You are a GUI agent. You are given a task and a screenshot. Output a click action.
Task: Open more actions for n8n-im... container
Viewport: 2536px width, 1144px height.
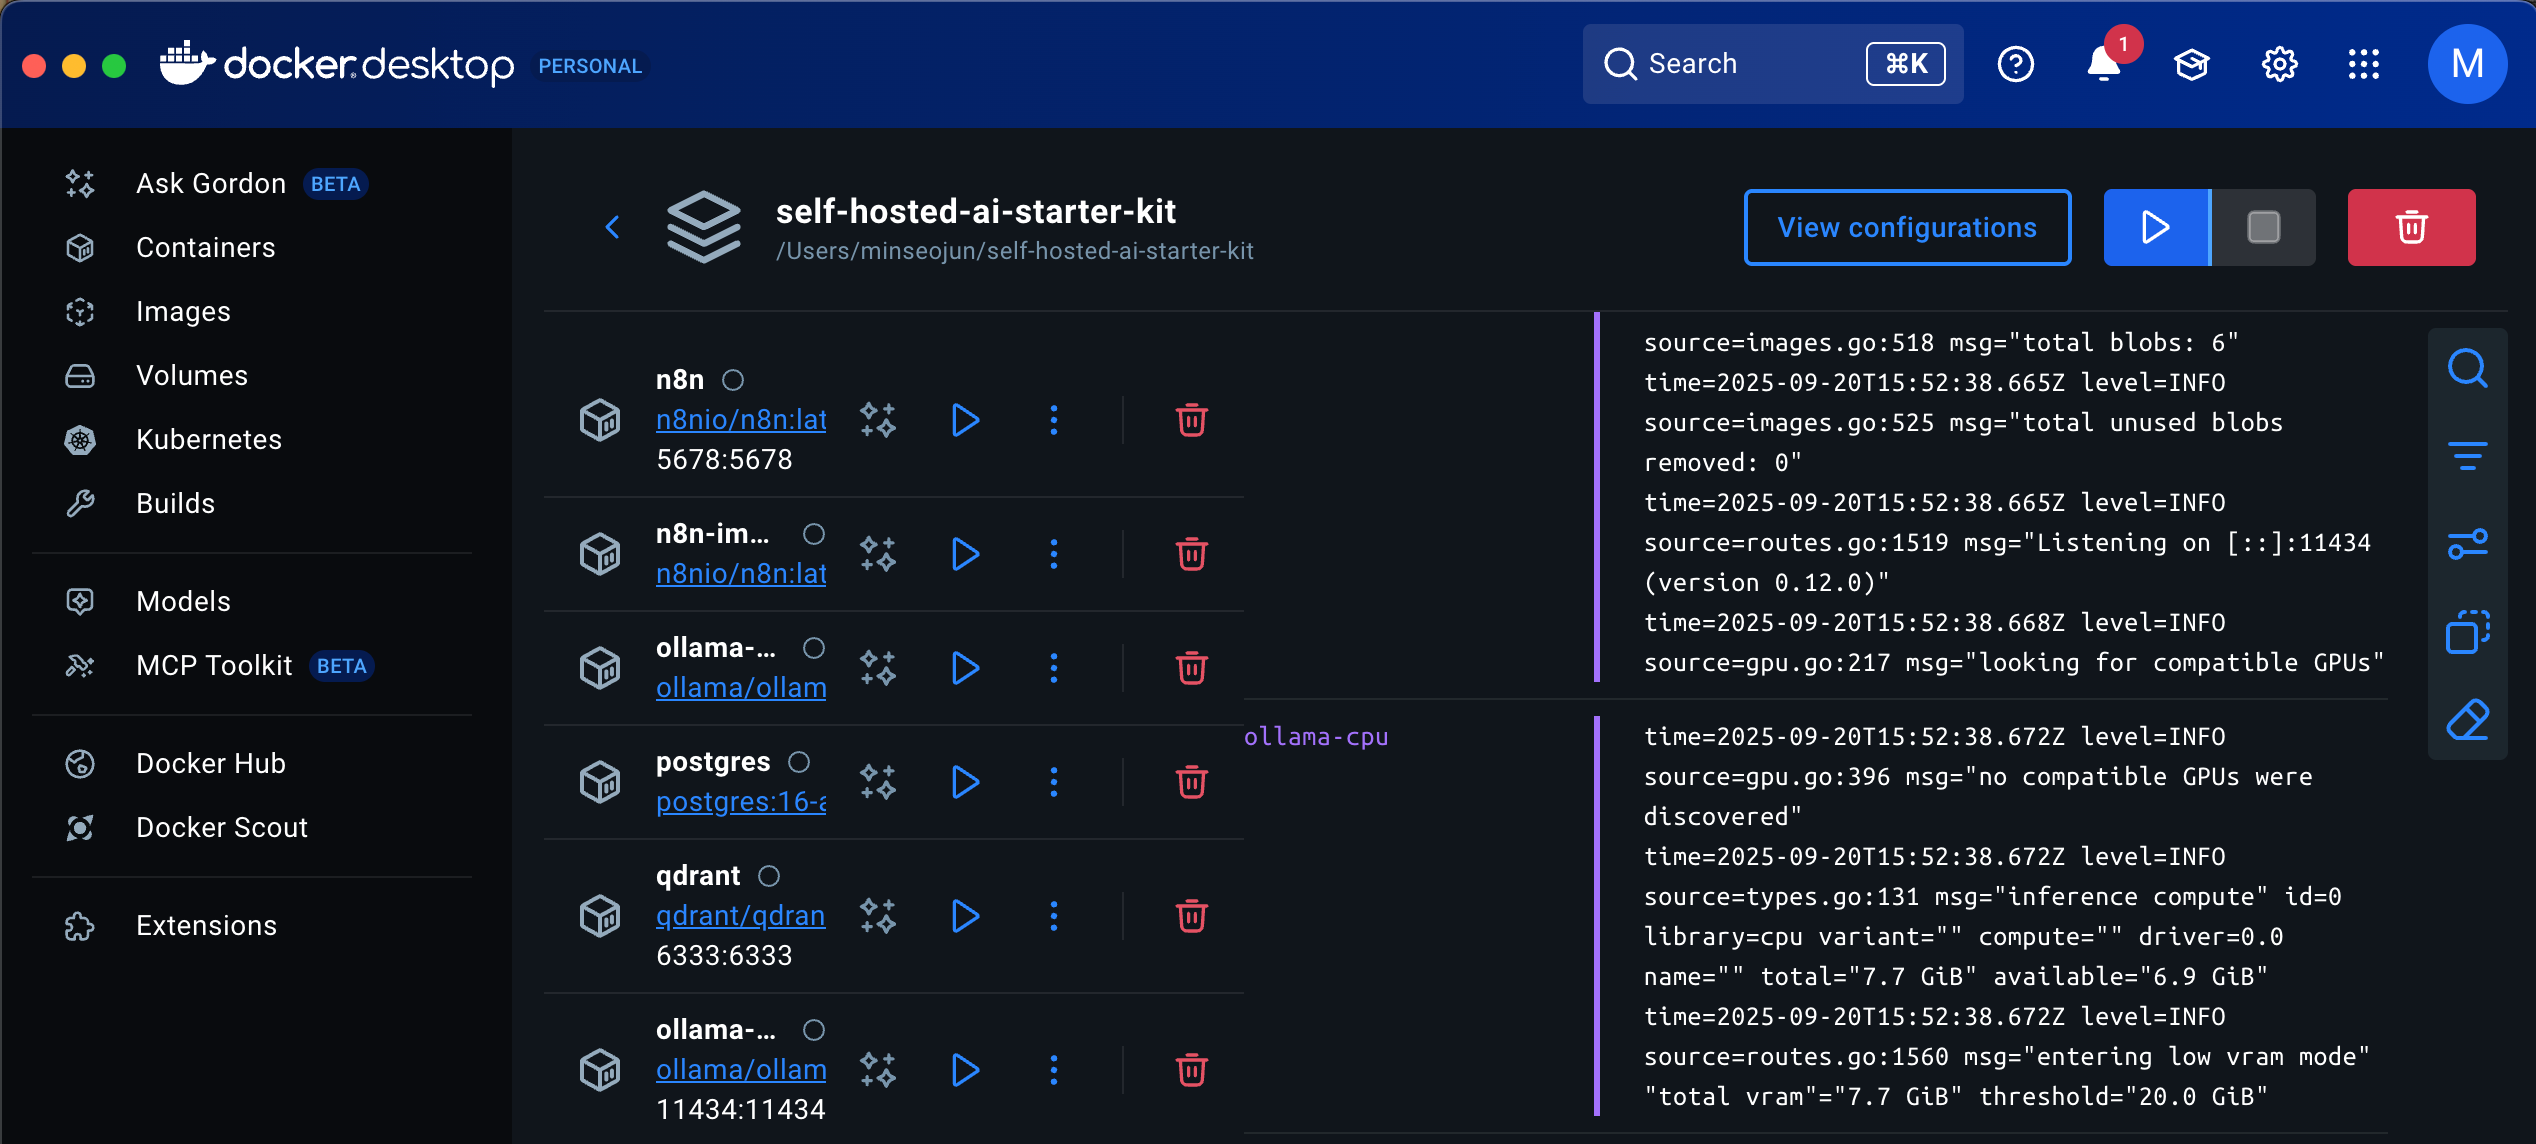pos(1053,554)
